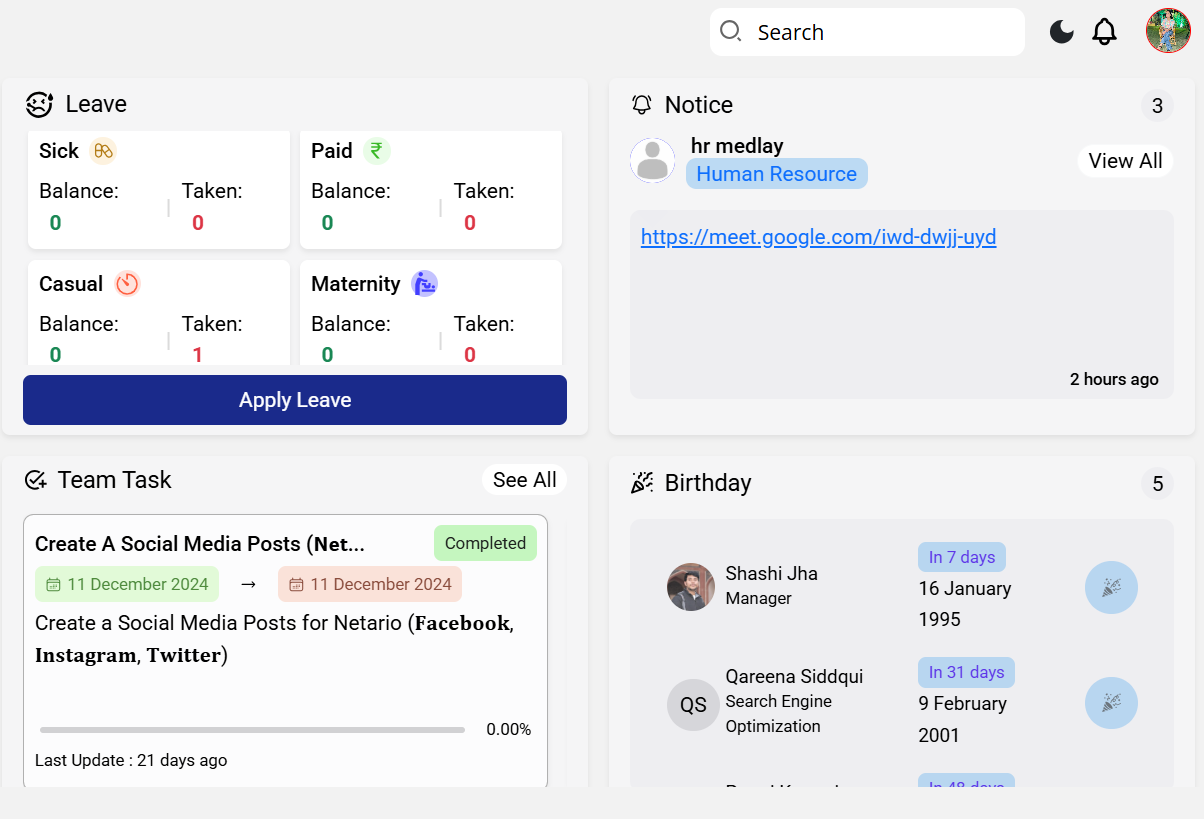This screenshot has height=819, width=1204.
Task: Click See All team tasks
Action: 524,480
